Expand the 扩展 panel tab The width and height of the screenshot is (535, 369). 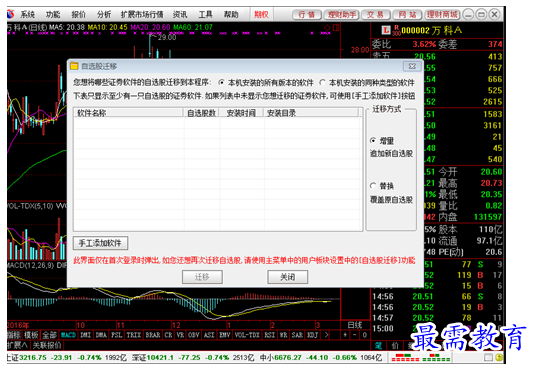coord(17,345)
